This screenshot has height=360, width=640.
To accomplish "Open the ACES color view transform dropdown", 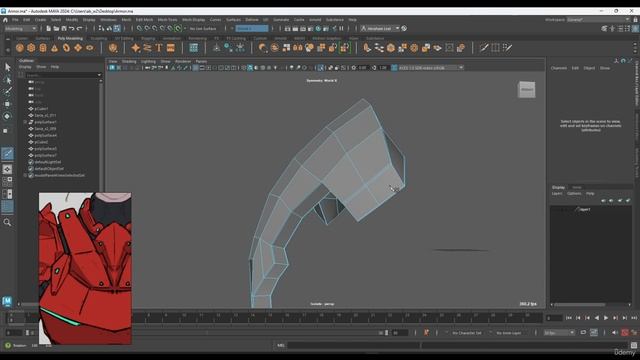I will click(x=430, y=68).
